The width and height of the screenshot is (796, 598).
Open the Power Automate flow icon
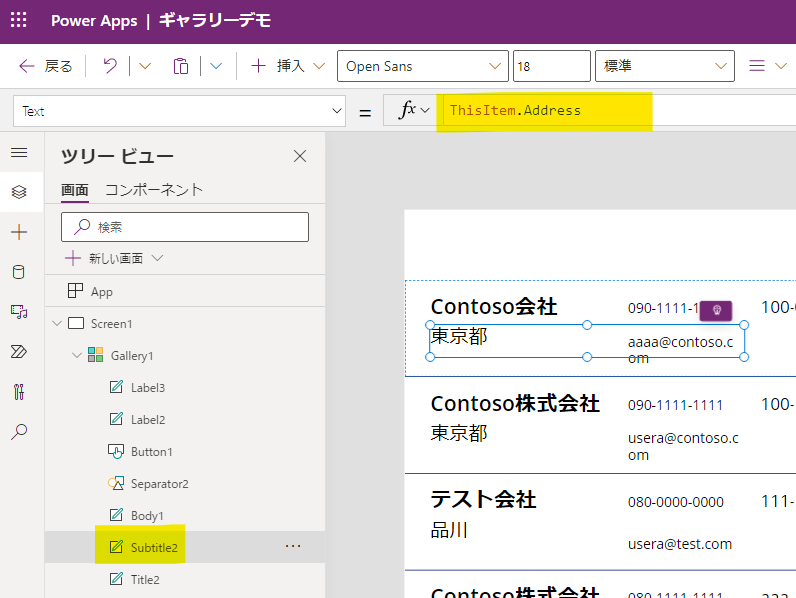click(x=19, y=351)
